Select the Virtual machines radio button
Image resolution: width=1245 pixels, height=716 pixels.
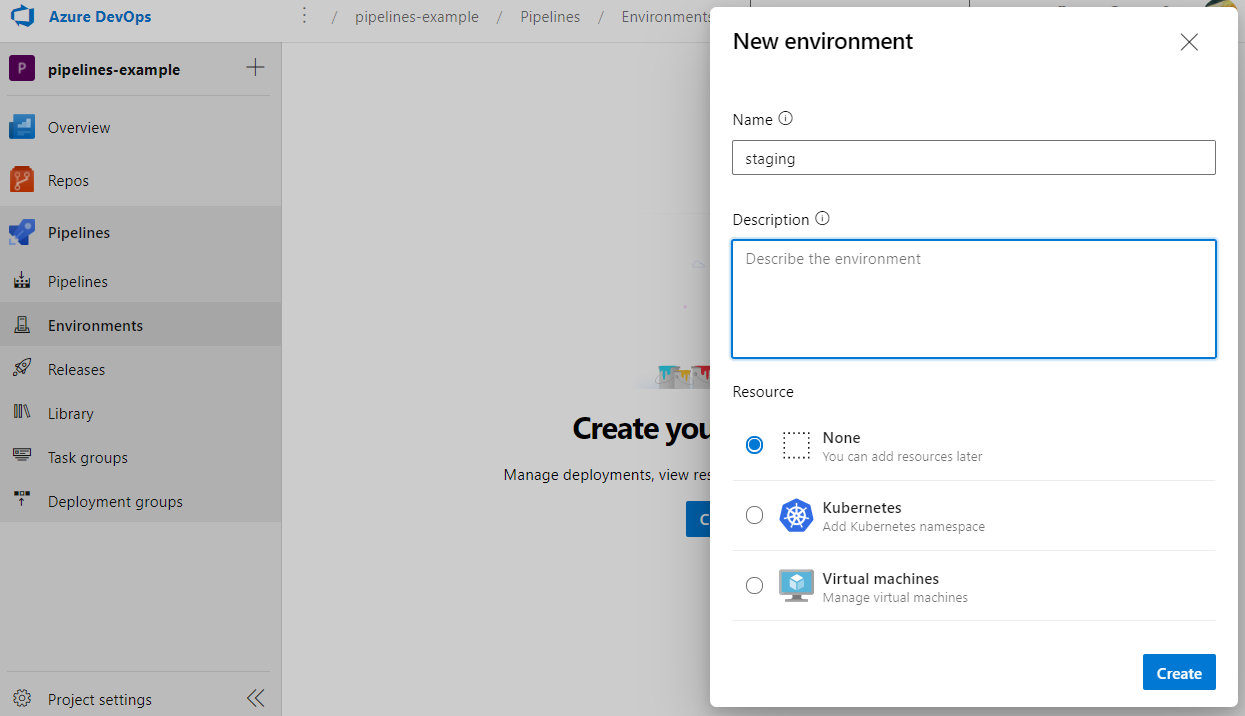click(755, 585)
